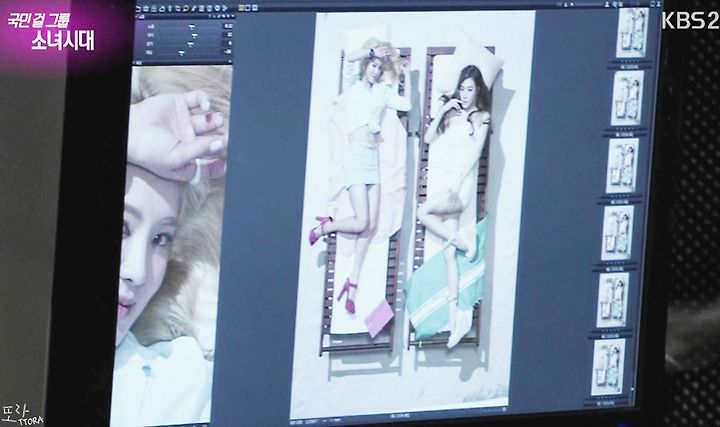Screen dimensions: 720x427
Task: Click the search magnifier above the browser
Action: pos(614,5)
